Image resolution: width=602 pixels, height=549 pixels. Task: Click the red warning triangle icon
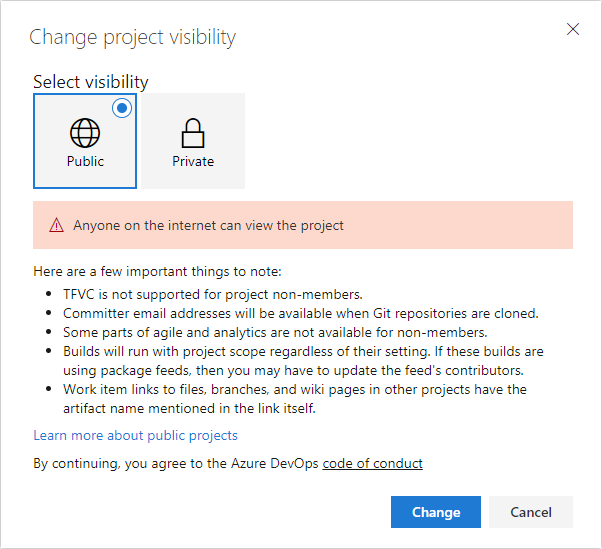[x=56, y=226]
